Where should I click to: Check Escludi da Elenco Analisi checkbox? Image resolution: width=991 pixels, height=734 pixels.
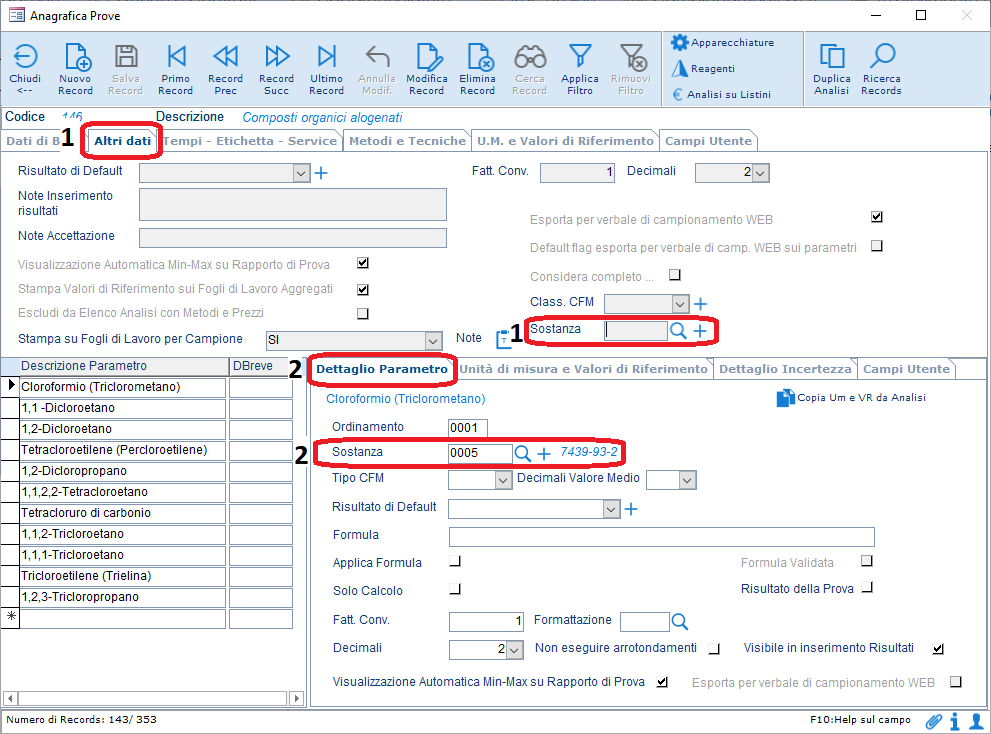[x=363, y=314]
